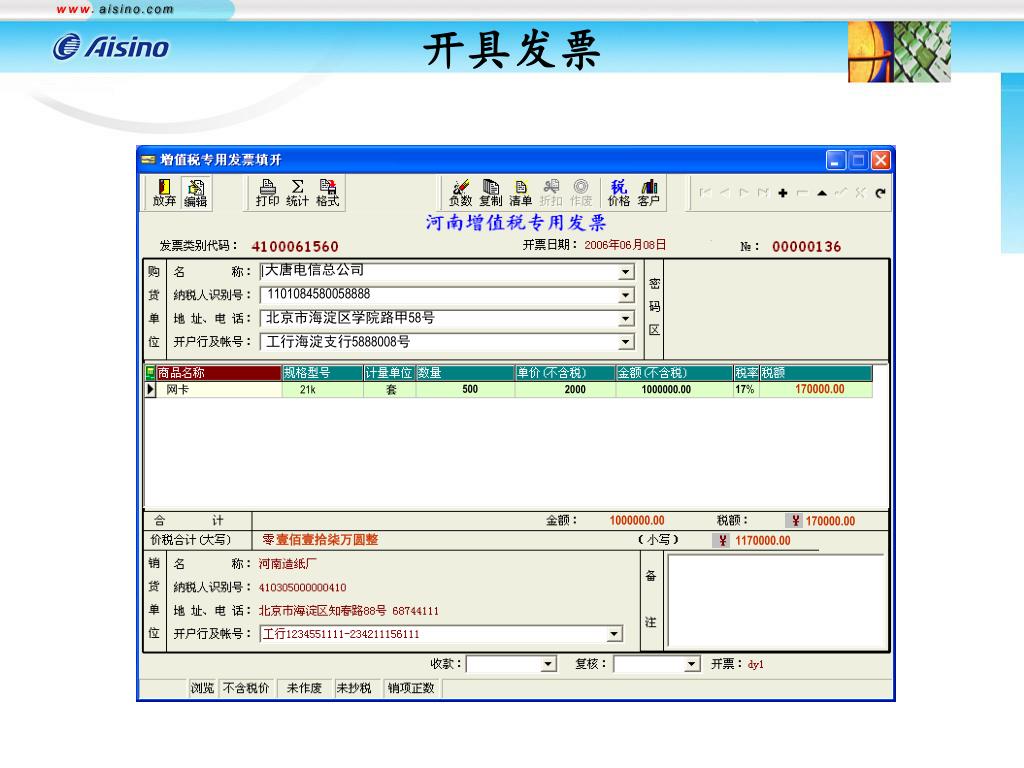This screenshot has width=1024, height=768.
Task: Expand the buyer 纳税人识别号 dropdown arrow
Action: [x=626, y=295]
